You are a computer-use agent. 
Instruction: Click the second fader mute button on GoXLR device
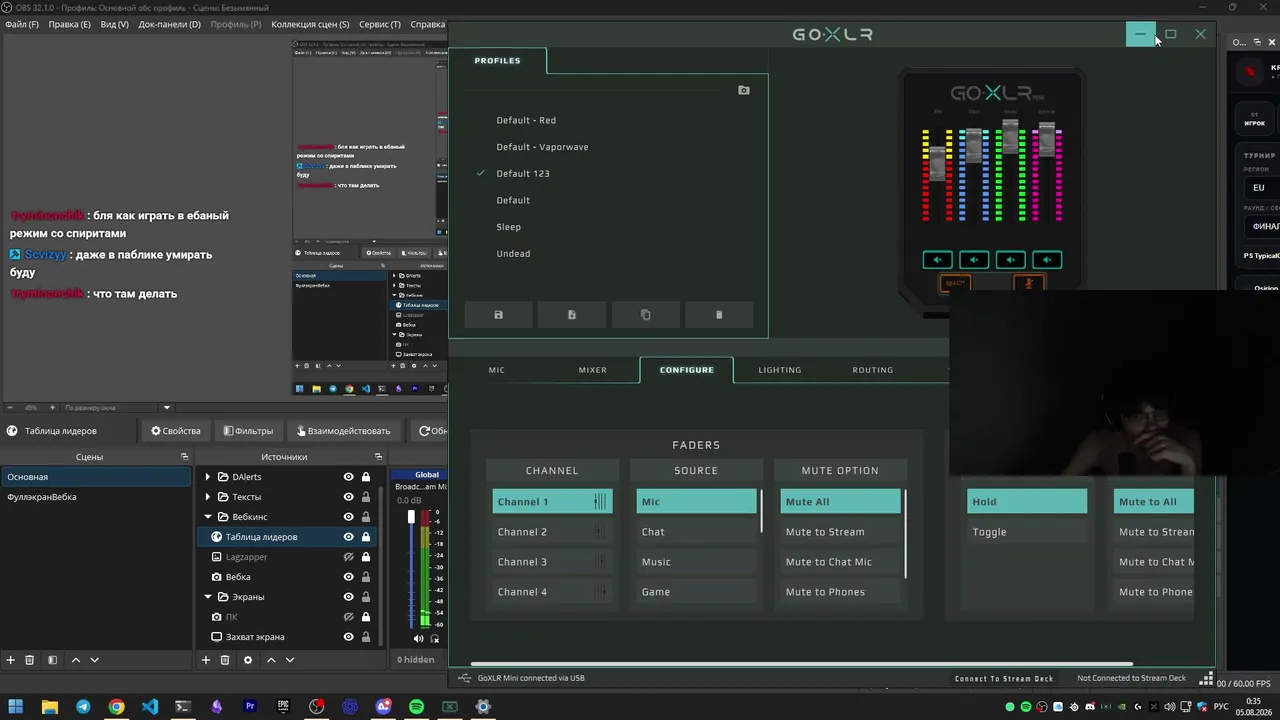[974, 260]
